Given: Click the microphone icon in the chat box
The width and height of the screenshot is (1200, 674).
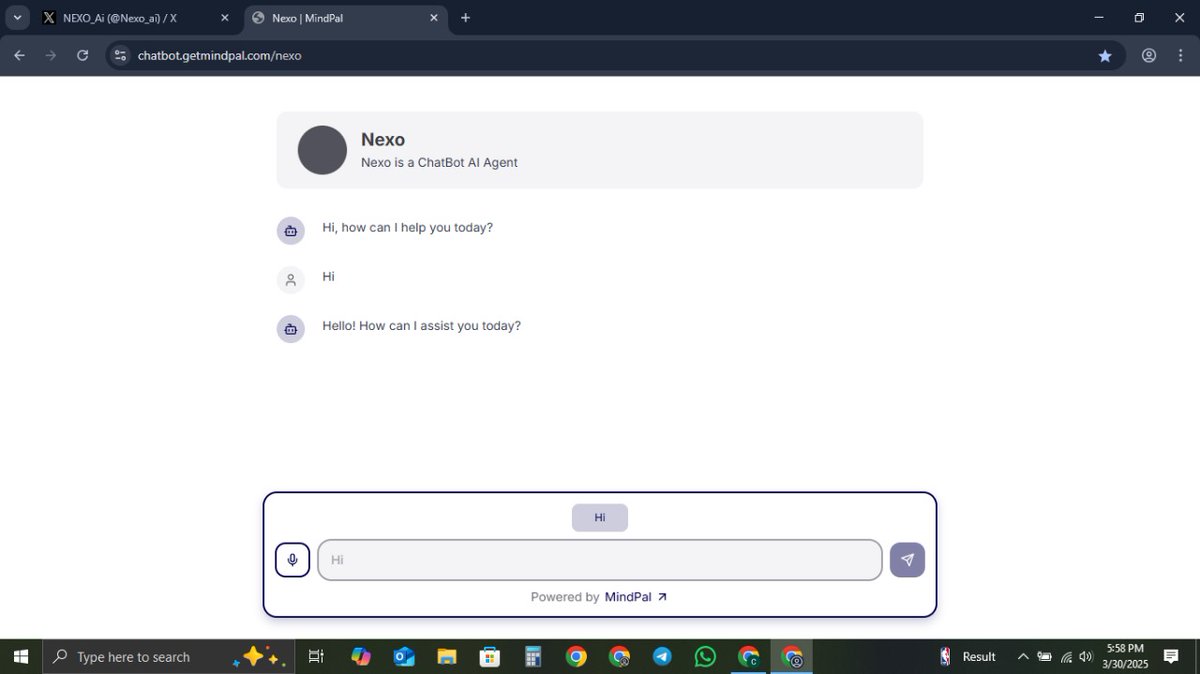Looking at the screenshot, I should [291, 560].
